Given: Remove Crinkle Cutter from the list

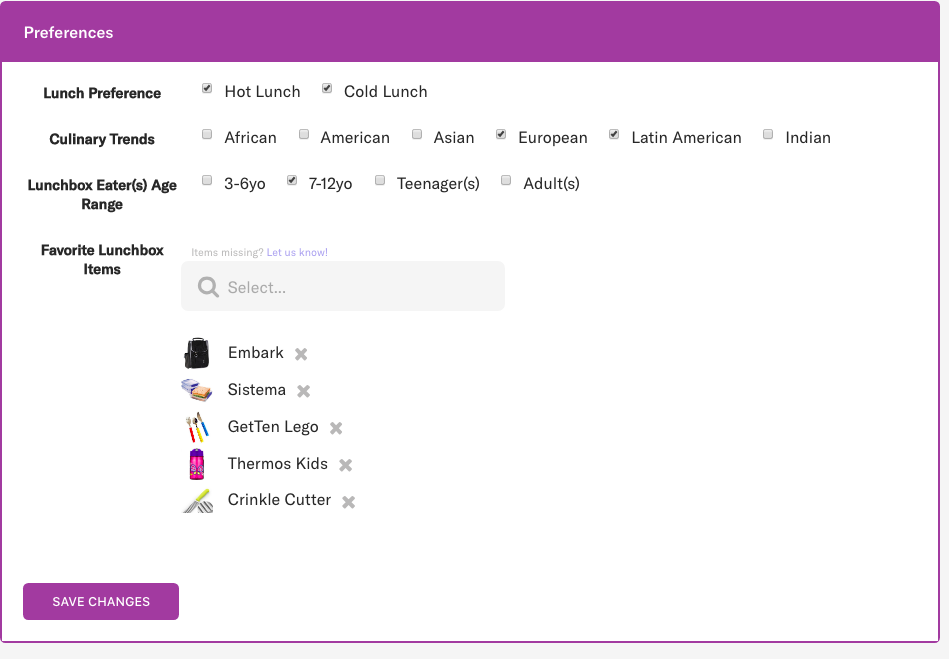Looking at the screenshot, I should pyautogui.click(x=349, y=502).
